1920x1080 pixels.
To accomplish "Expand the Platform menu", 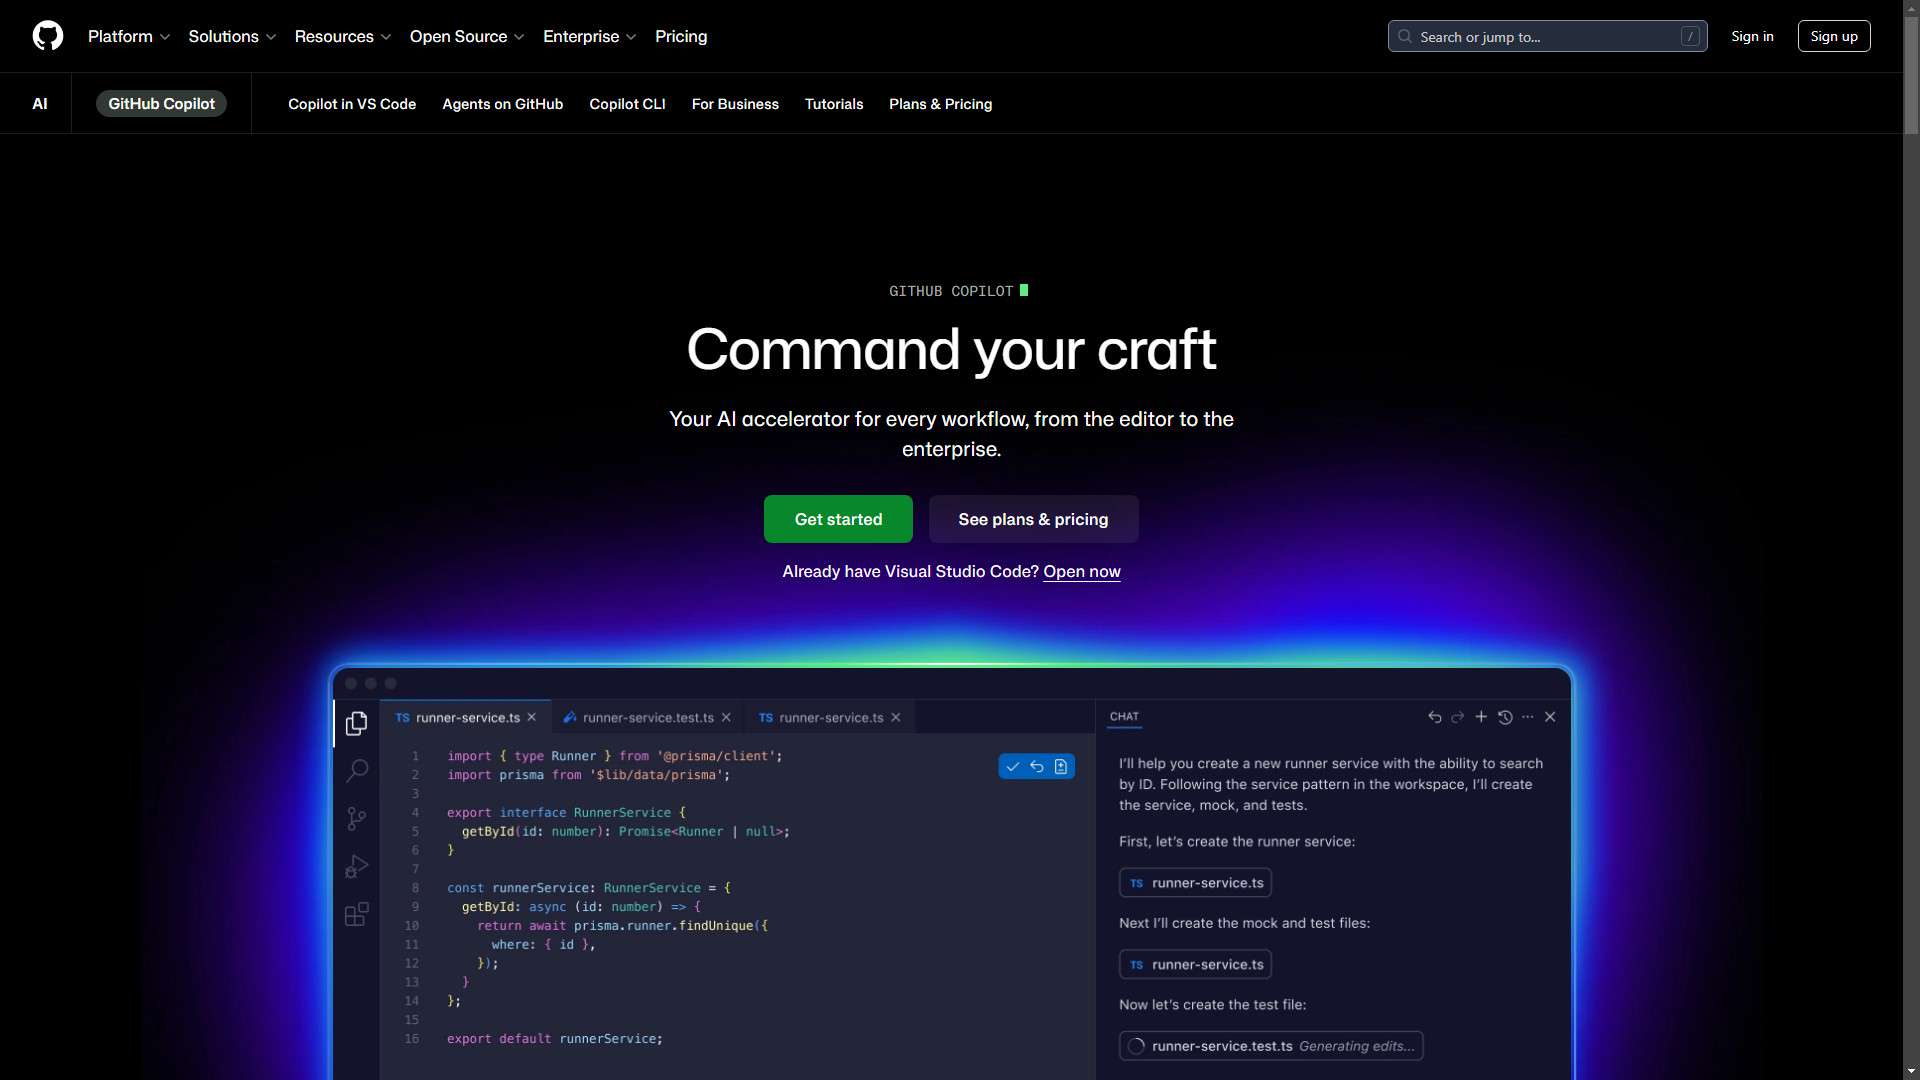I will 129,37.
